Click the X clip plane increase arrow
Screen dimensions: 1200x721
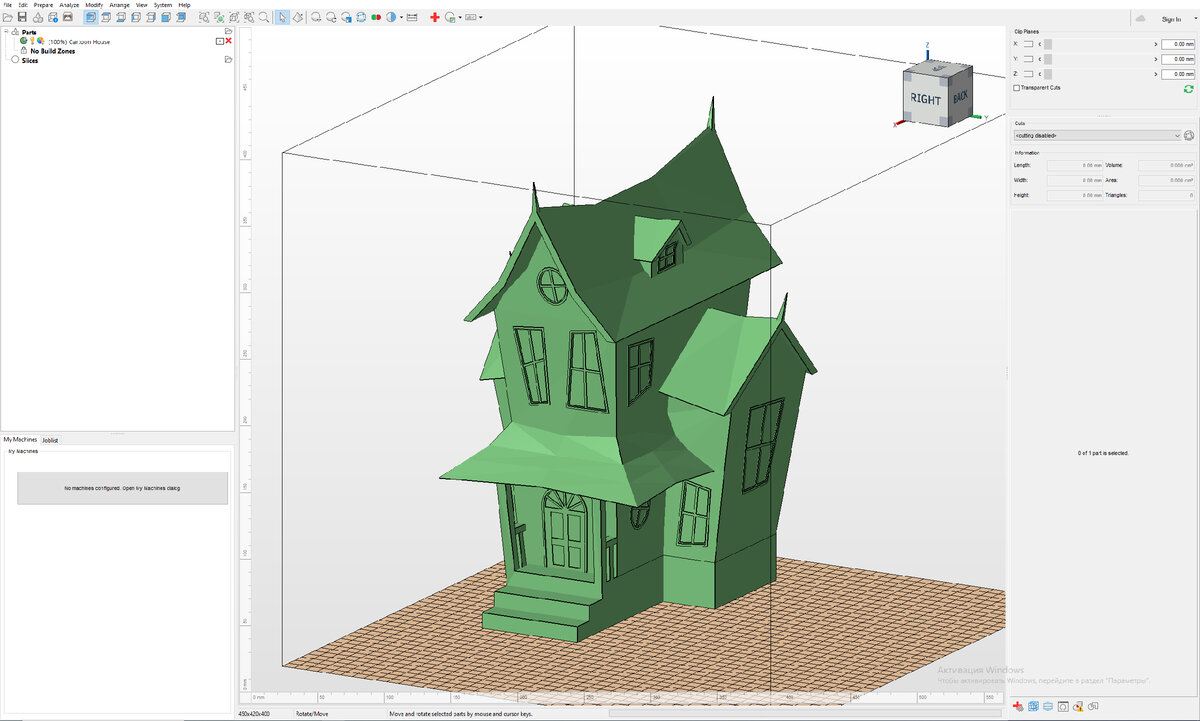pos(1155,44)
